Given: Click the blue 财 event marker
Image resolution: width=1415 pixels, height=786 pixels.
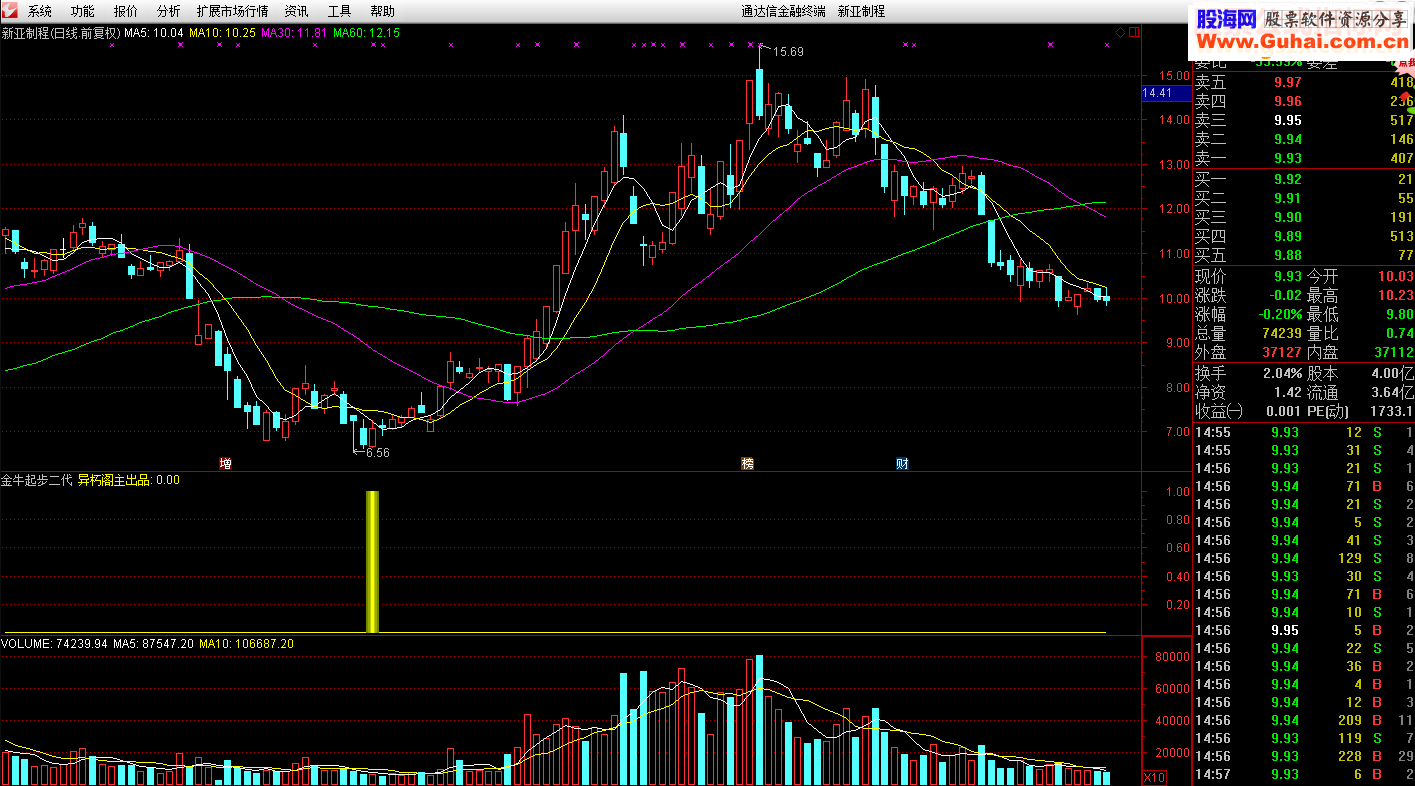Looking at the screenshot, I should 902,463.
